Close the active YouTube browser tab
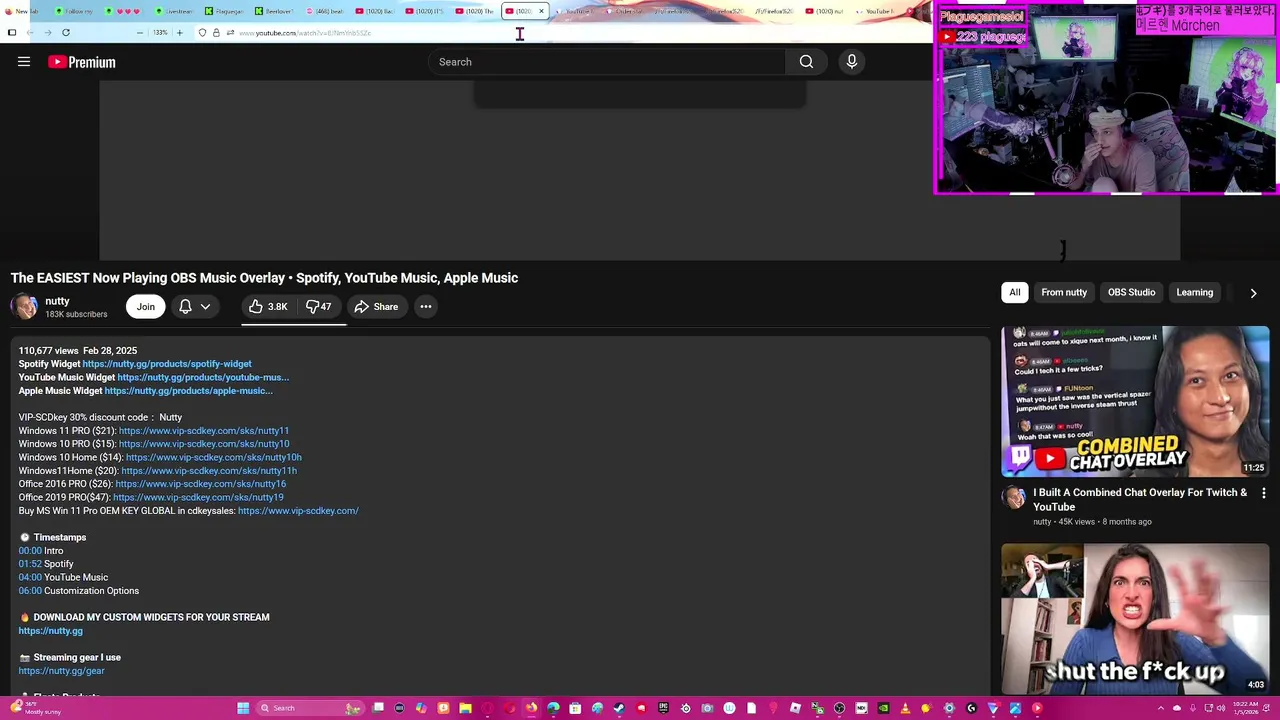Viewport: 1280px width, 720px height. [541, 11]
